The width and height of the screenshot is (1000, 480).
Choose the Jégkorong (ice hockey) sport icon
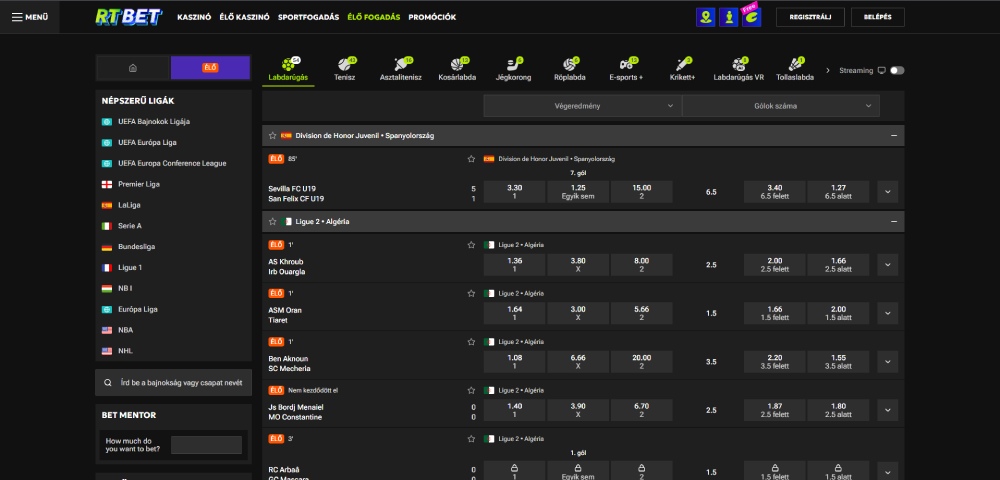coord(514,66)
